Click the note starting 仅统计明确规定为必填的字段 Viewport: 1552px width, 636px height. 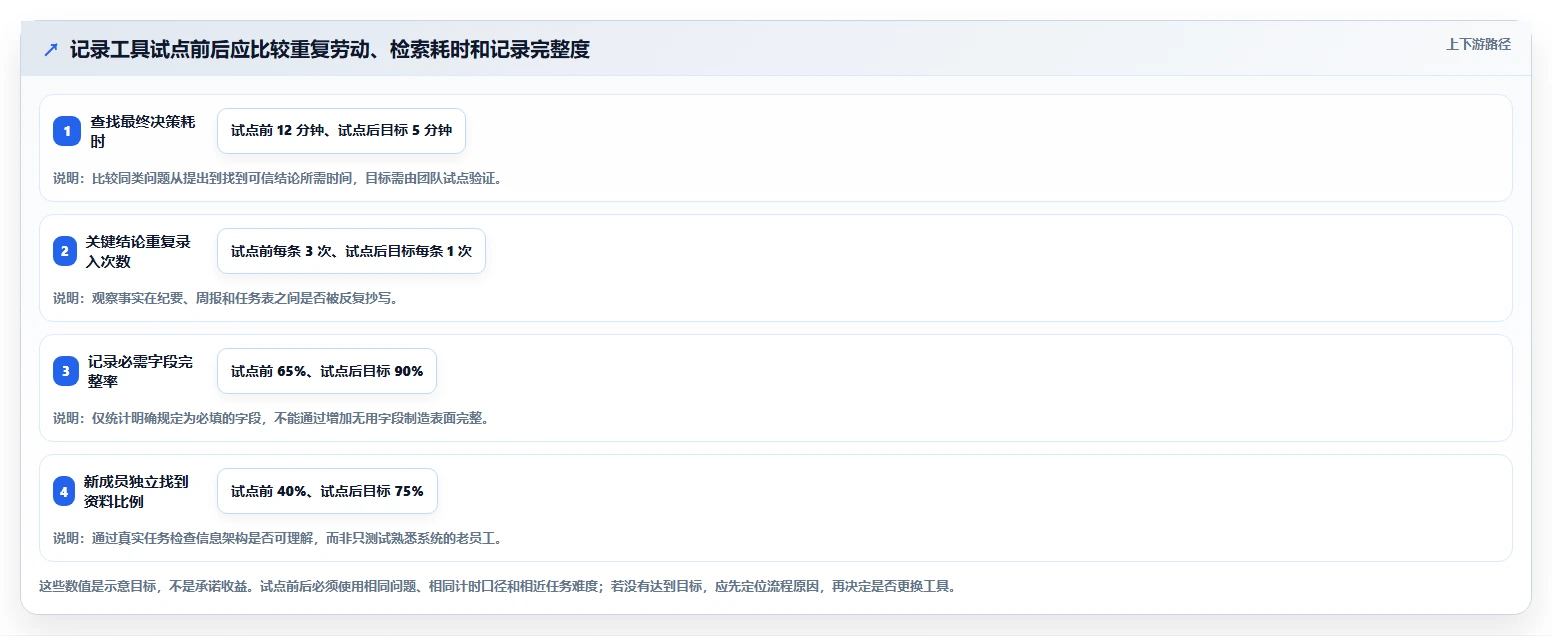(271, 418)
